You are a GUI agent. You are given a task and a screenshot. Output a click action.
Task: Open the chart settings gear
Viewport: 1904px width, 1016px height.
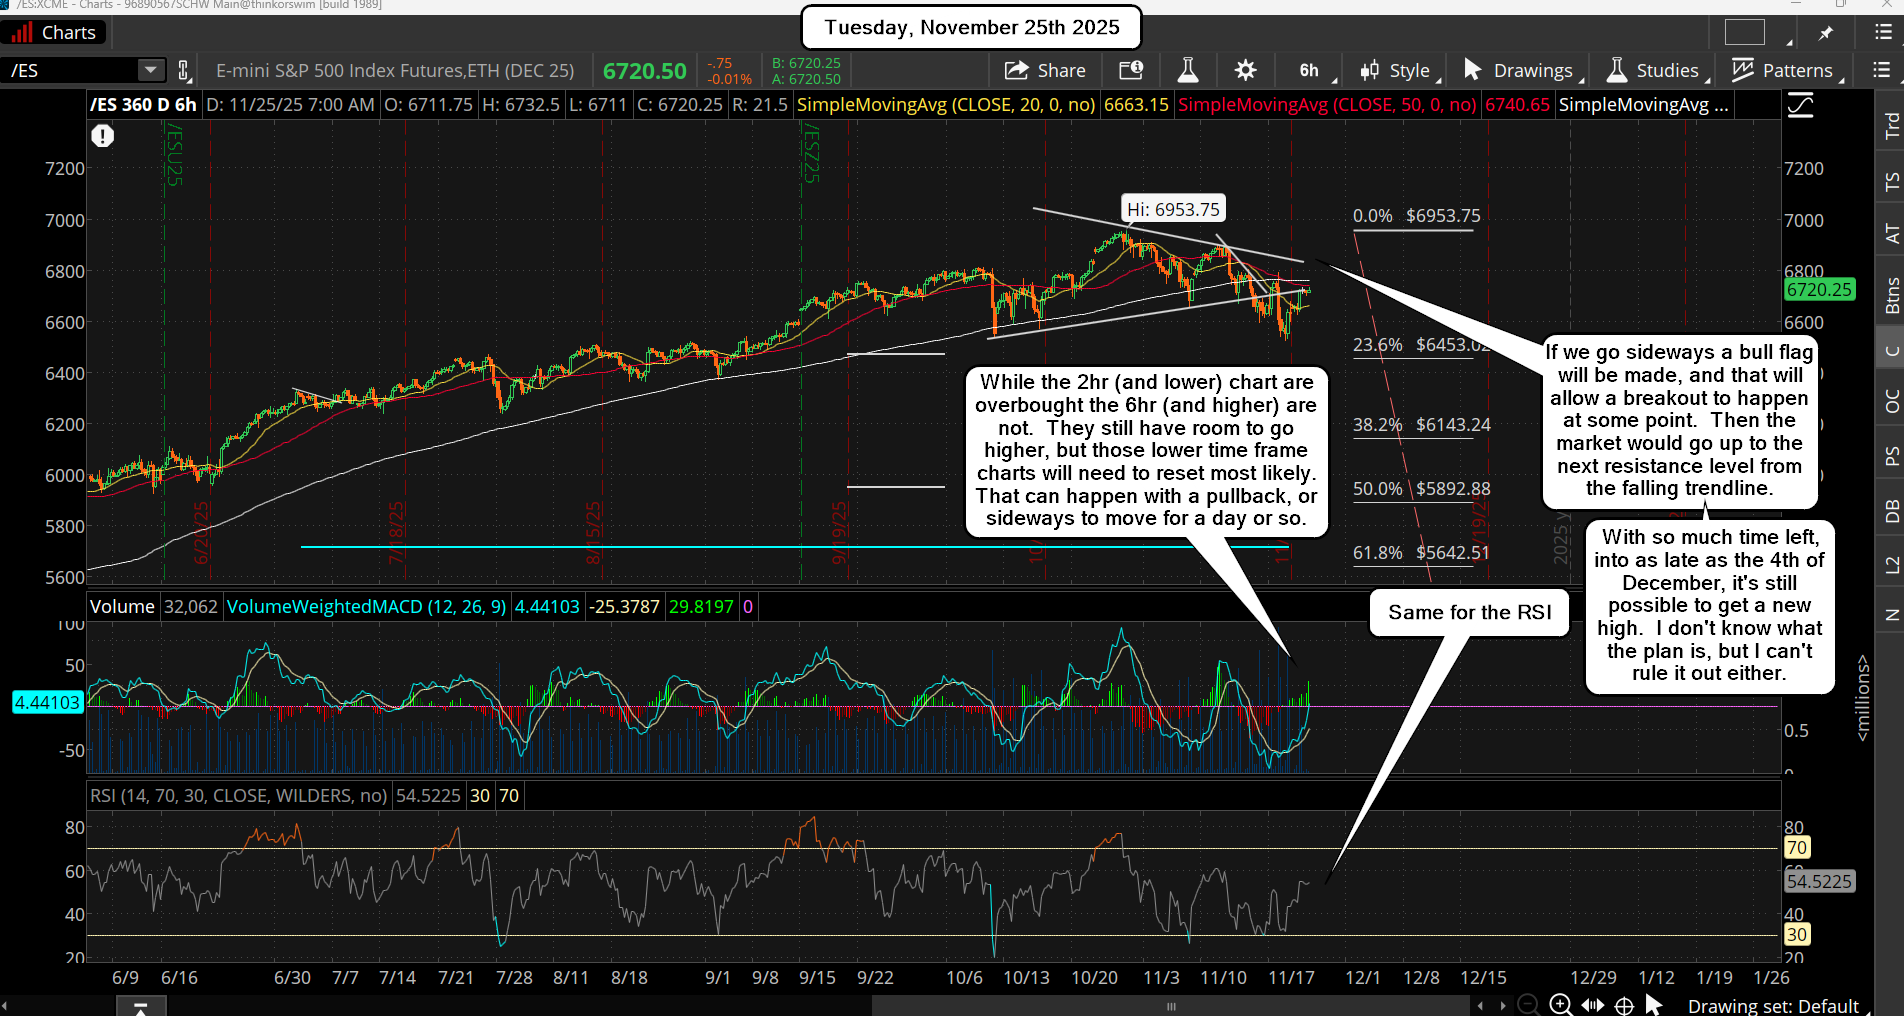(x=1245, y=70)
